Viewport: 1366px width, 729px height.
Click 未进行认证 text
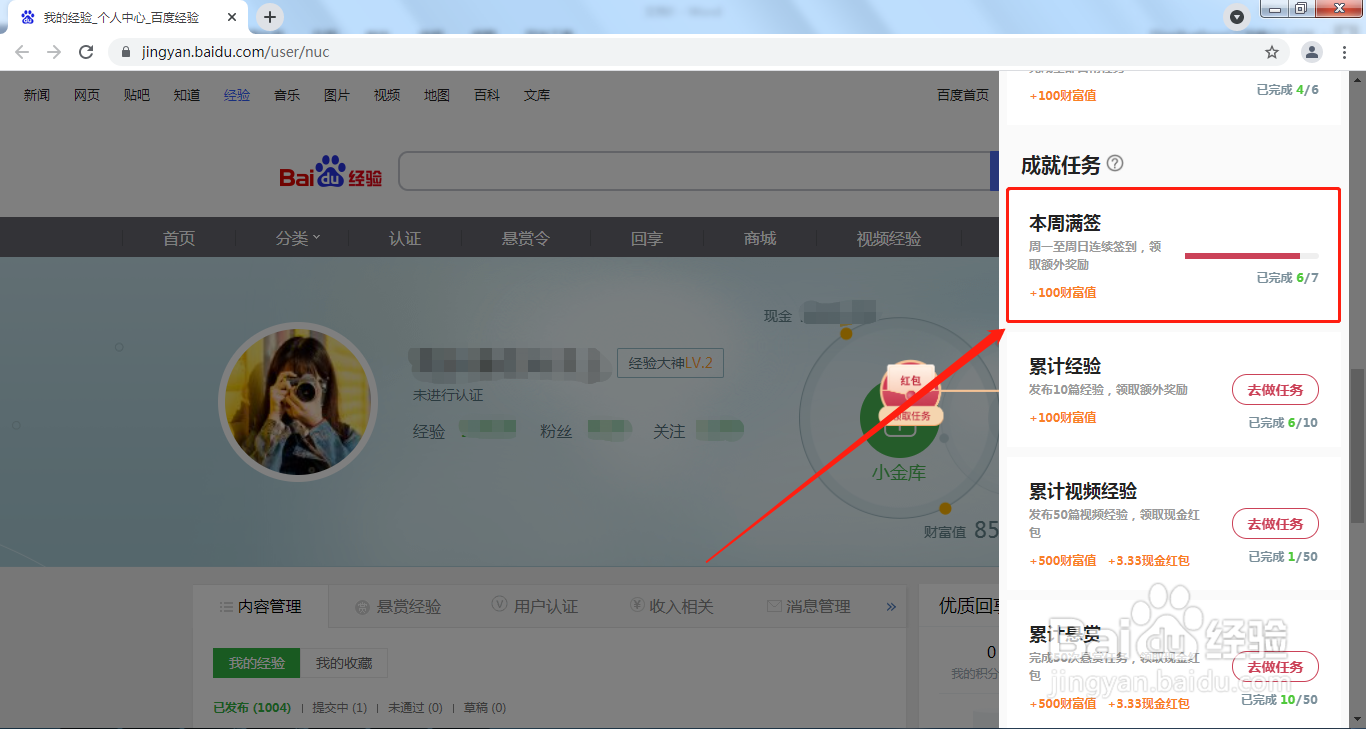pyautogui.click(x=448, y=395)
